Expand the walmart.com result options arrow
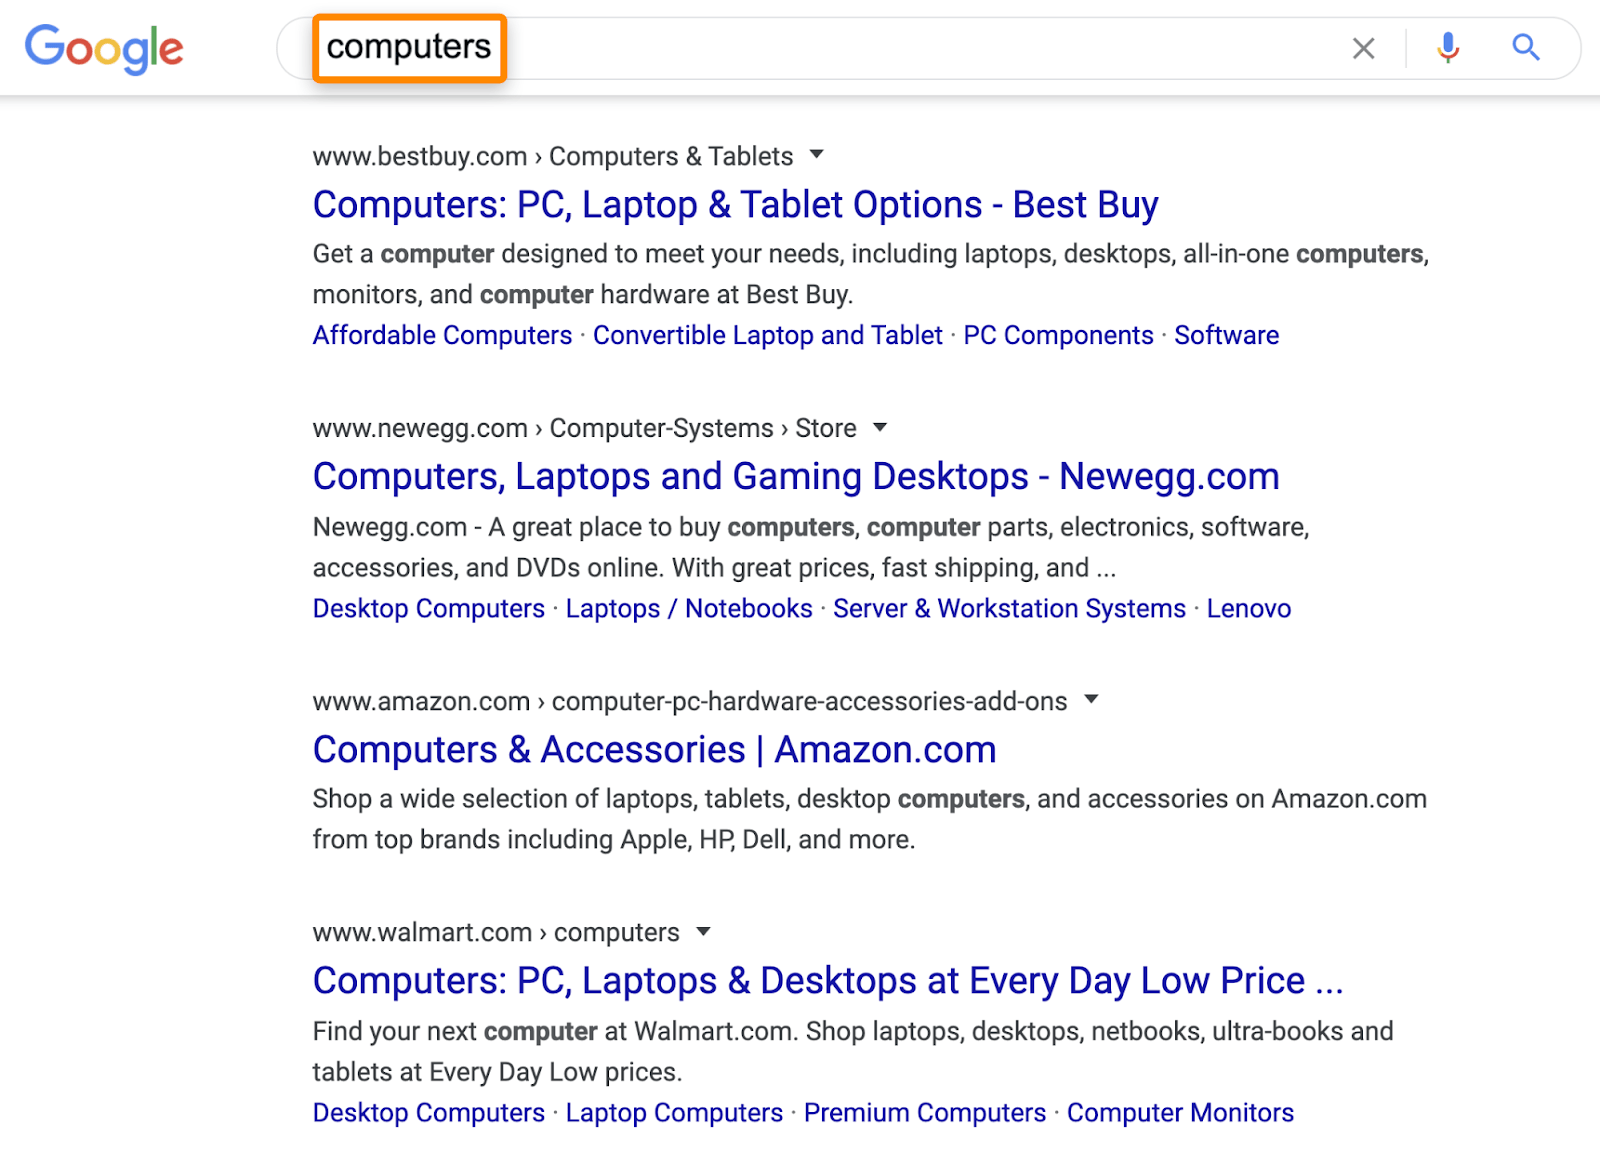This screenshot has height=1160, width=1600. pyautogui.click(x=703, y=932)
